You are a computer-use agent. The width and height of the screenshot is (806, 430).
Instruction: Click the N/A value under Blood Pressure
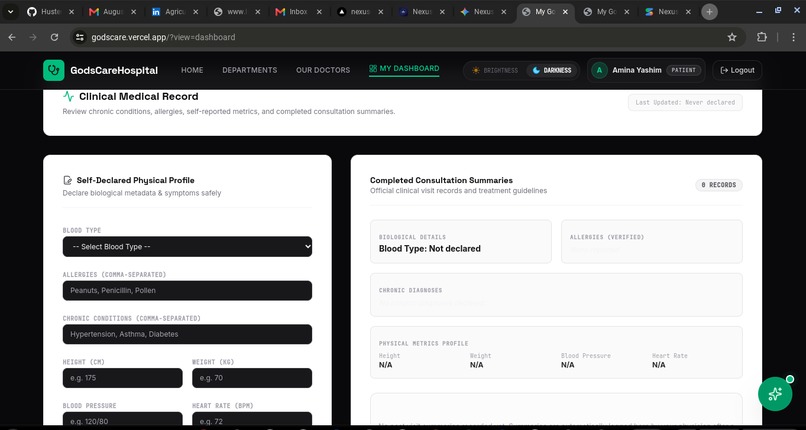coord(567,365)
